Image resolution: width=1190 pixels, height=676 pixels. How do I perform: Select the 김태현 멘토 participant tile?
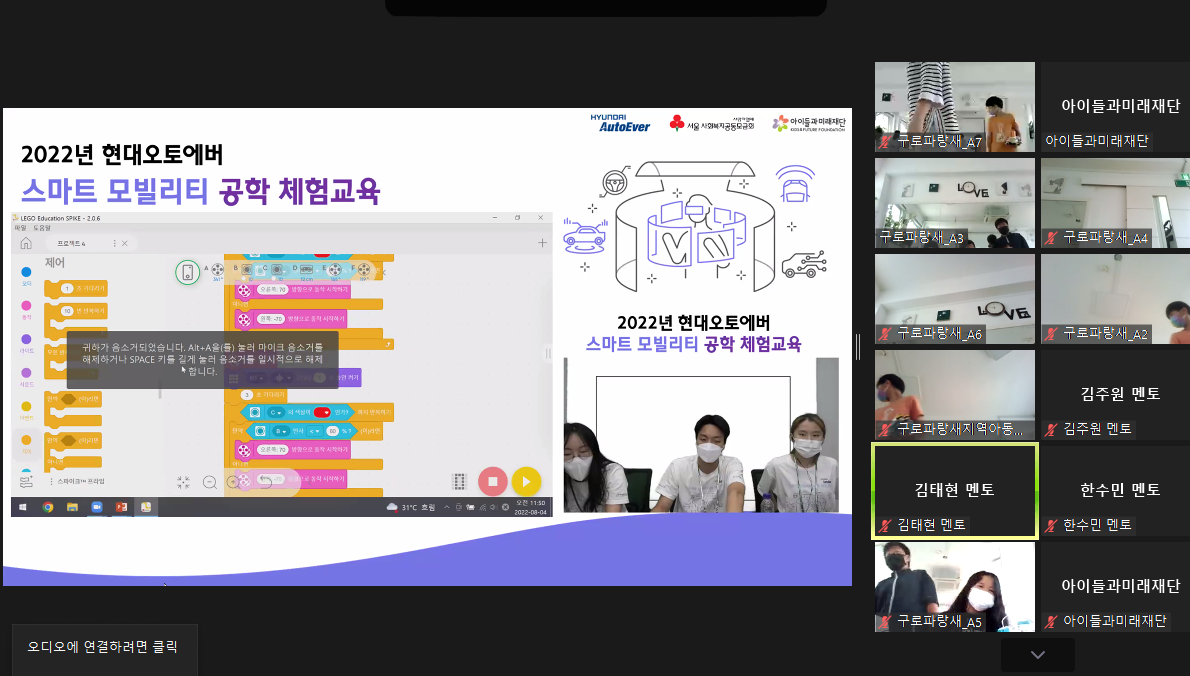(954, 490)
